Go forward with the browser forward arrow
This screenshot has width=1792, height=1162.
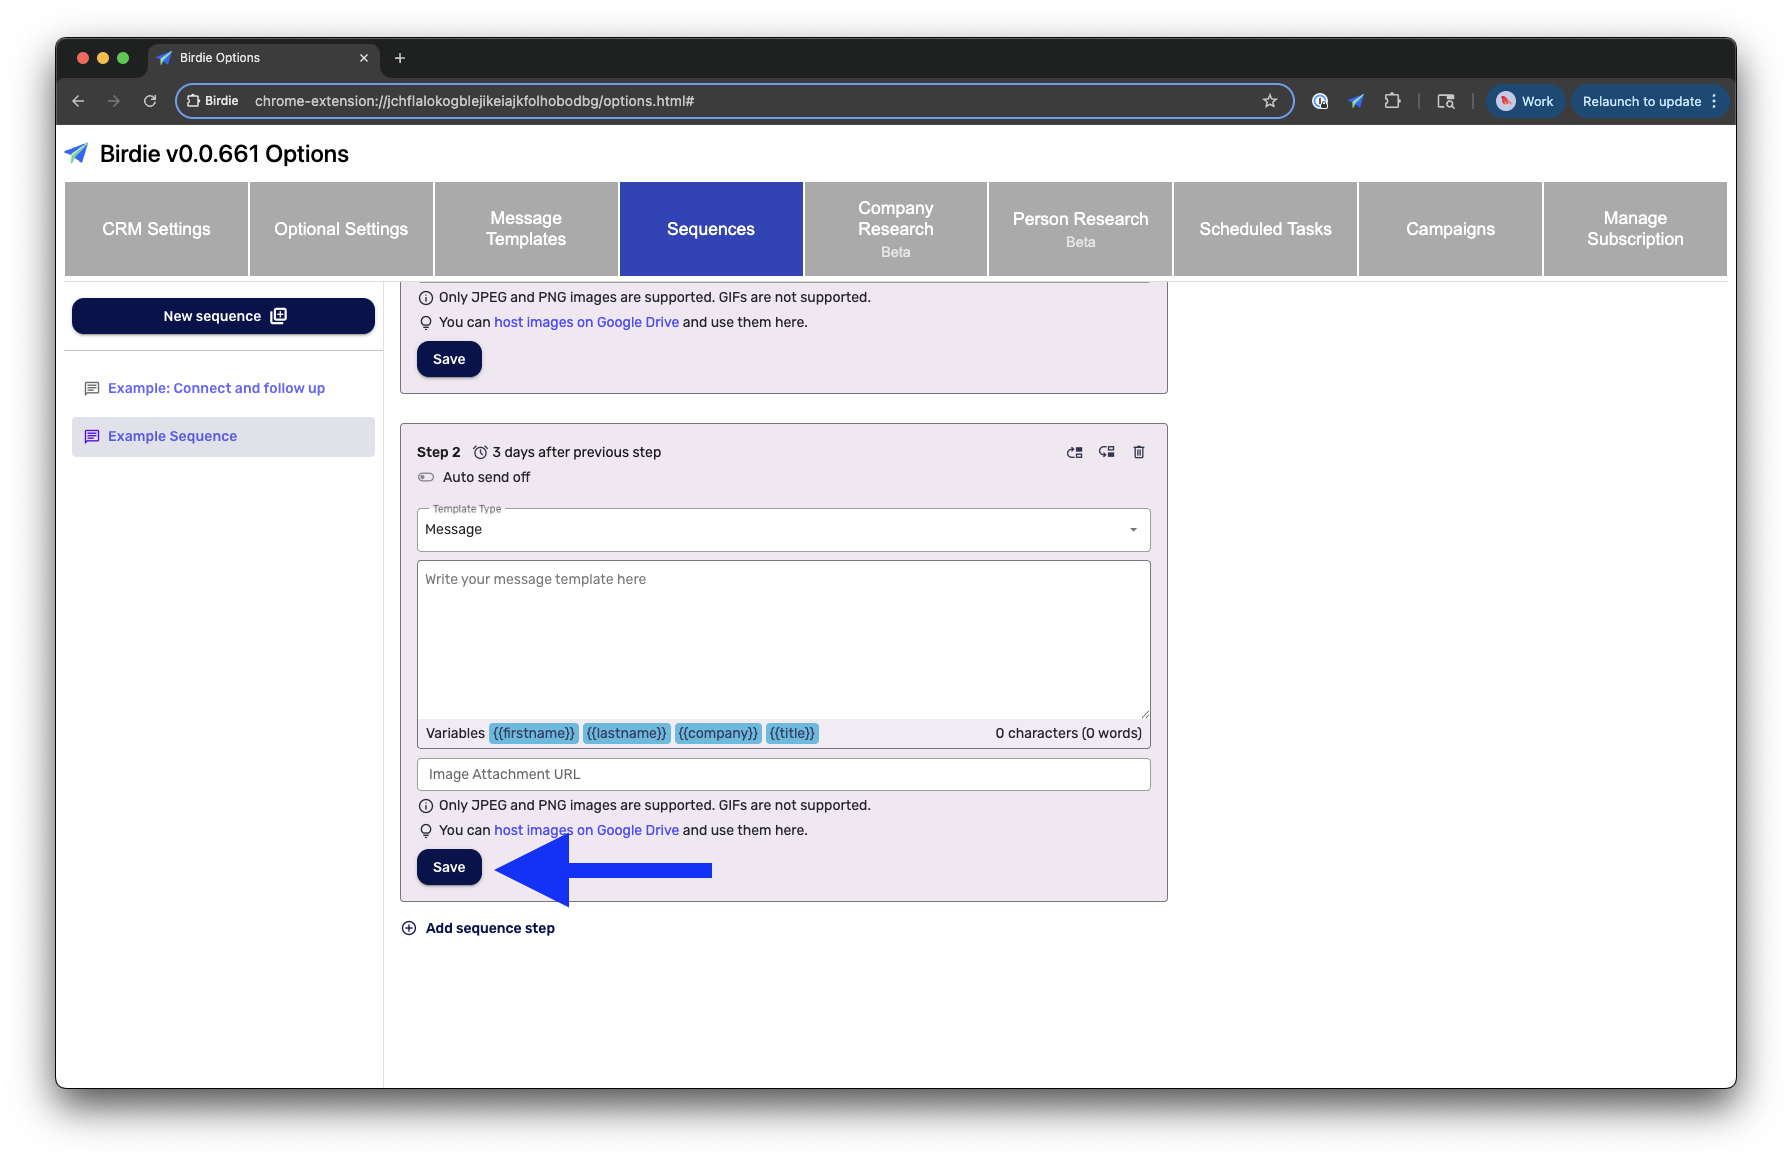[x=114, y=101]
